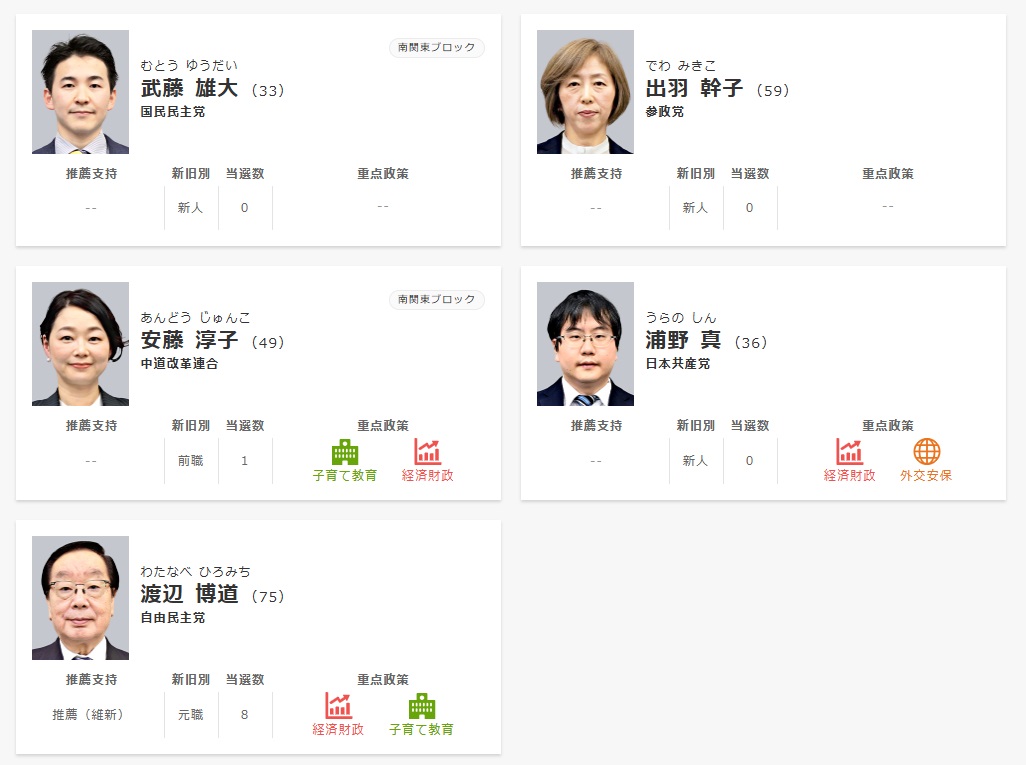Click 浦野 真's orange 外交安保 globe icon
The image size is (1026, 765).
click(x=927, y=452)
